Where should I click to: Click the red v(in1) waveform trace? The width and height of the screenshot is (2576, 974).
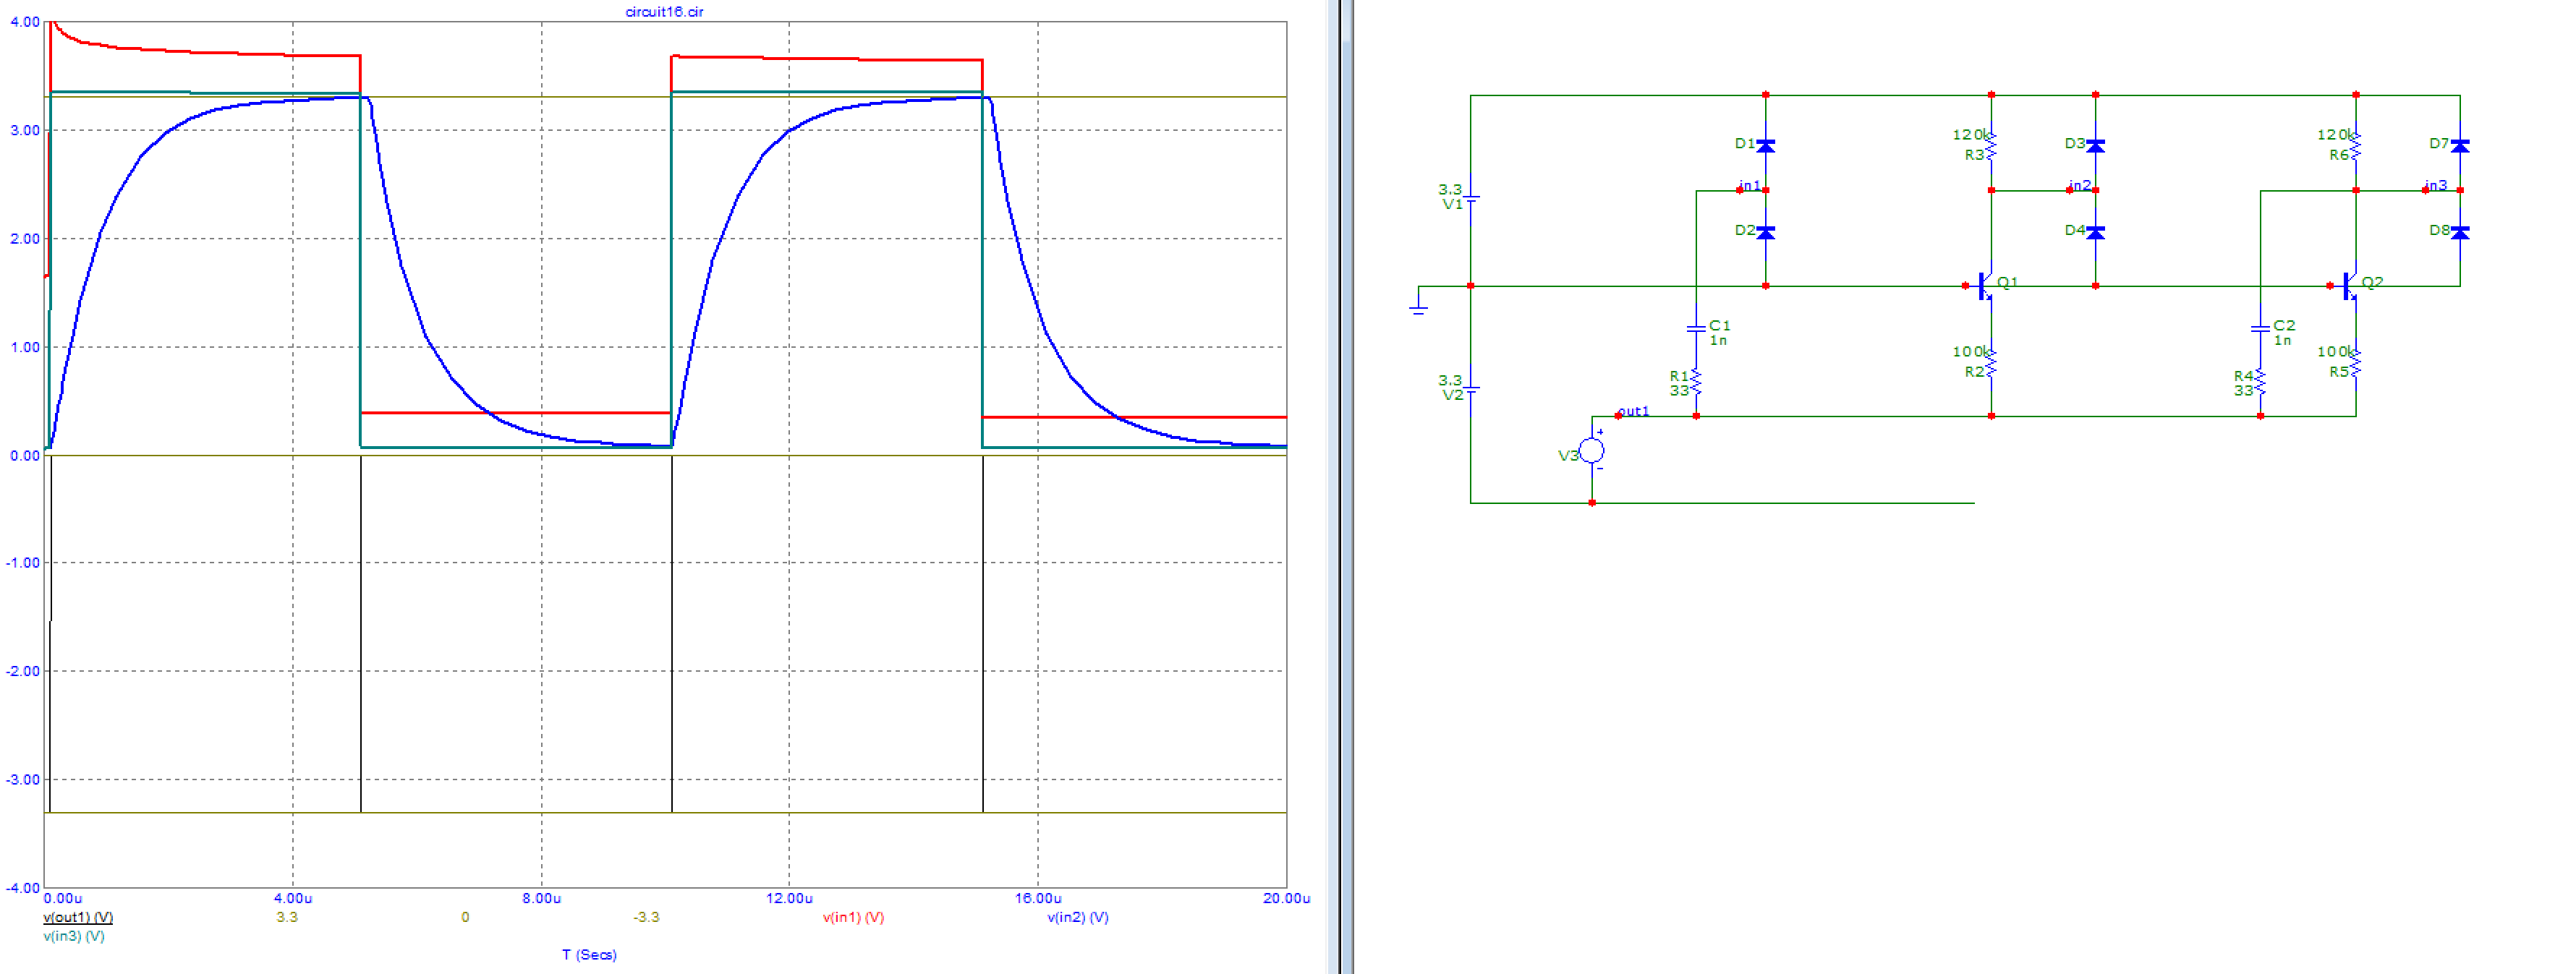[515, 412]
